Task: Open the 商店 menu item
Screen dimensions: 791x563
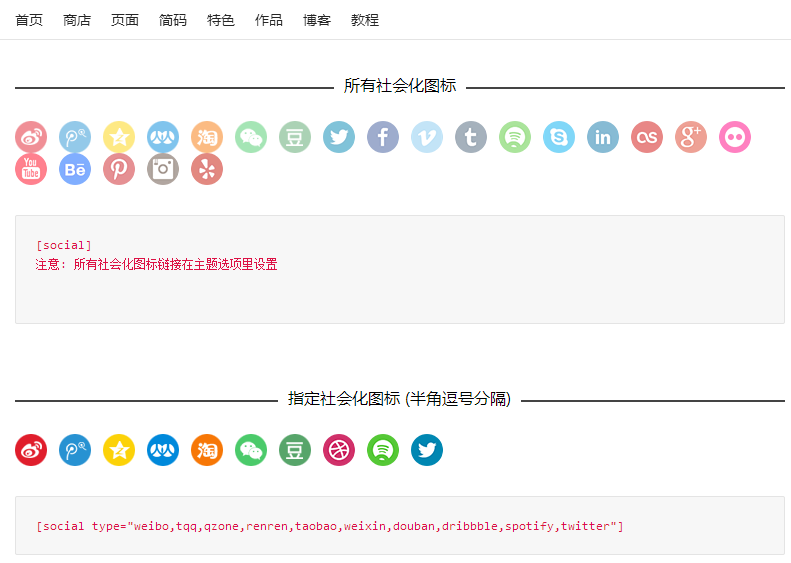Action: [x=77, y=20]
